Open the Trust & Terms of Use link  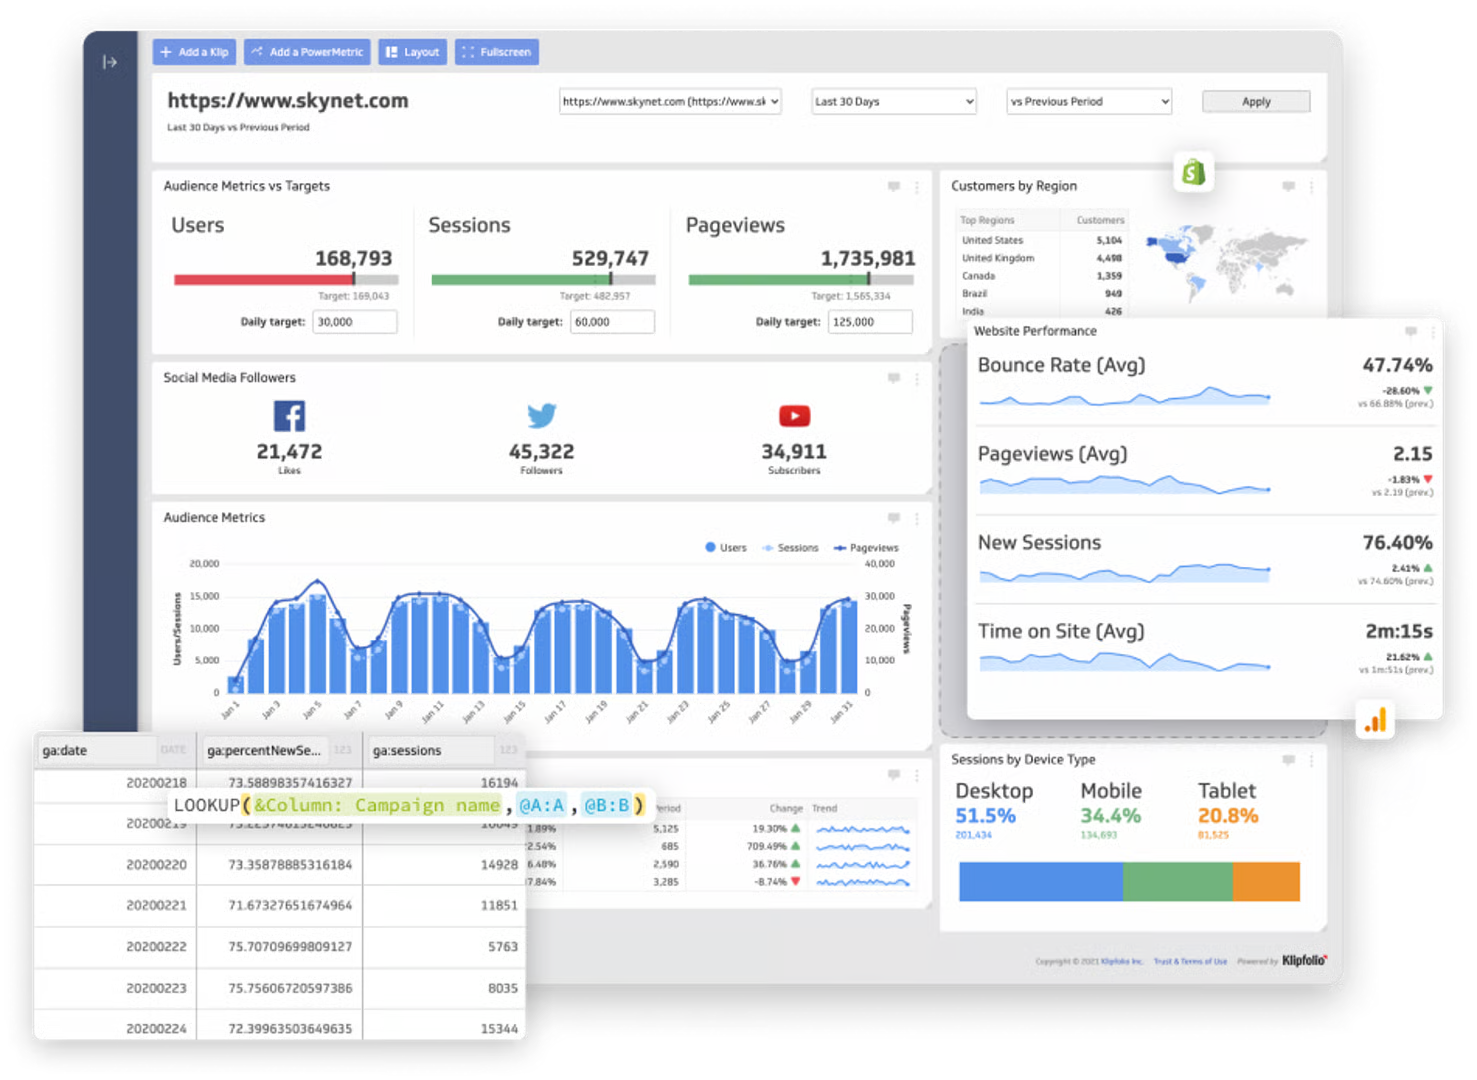coord(1190,961)
